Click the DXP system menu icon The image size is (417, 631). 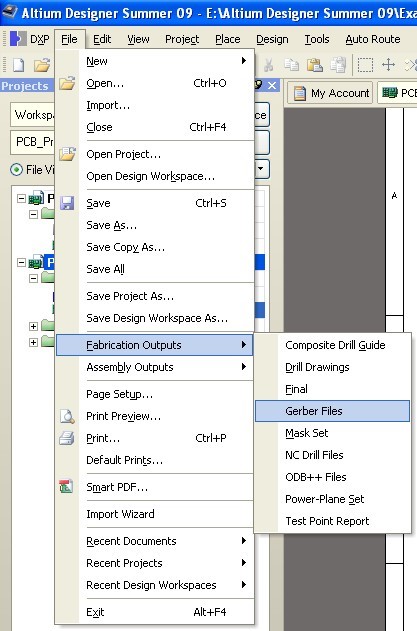[x=18, y=39]
